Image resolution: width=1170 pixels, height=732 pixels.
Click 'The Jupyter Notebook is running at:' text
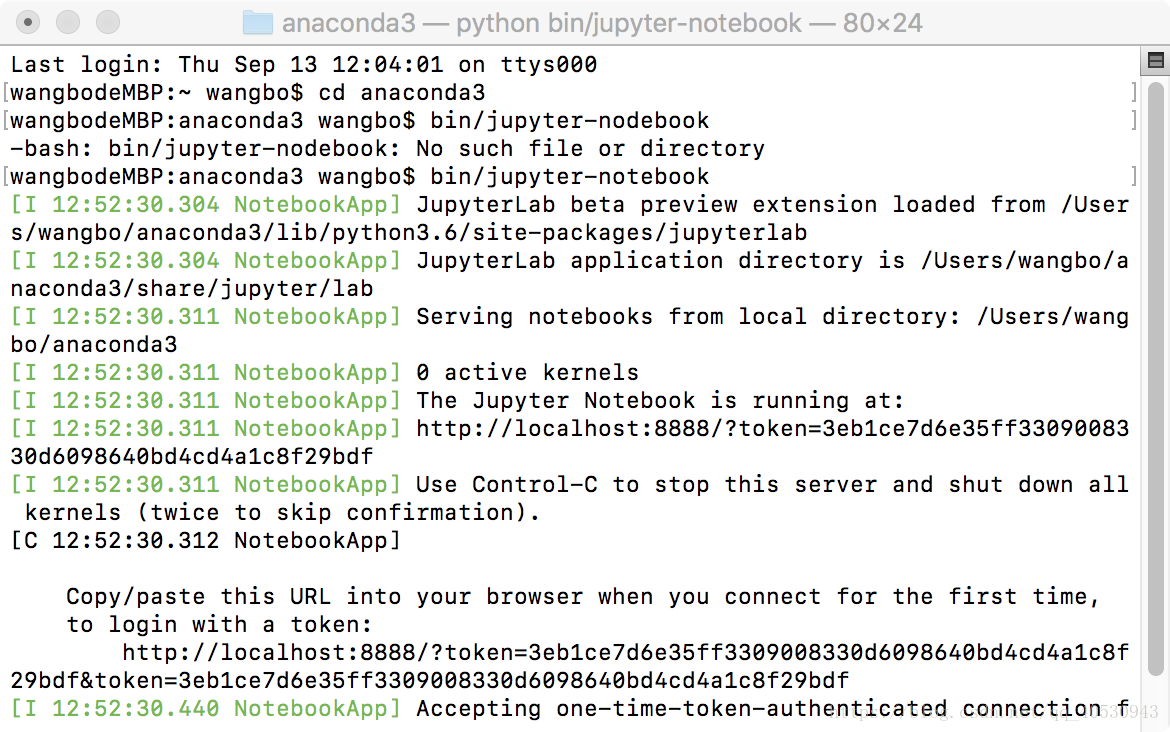(660, 401)
